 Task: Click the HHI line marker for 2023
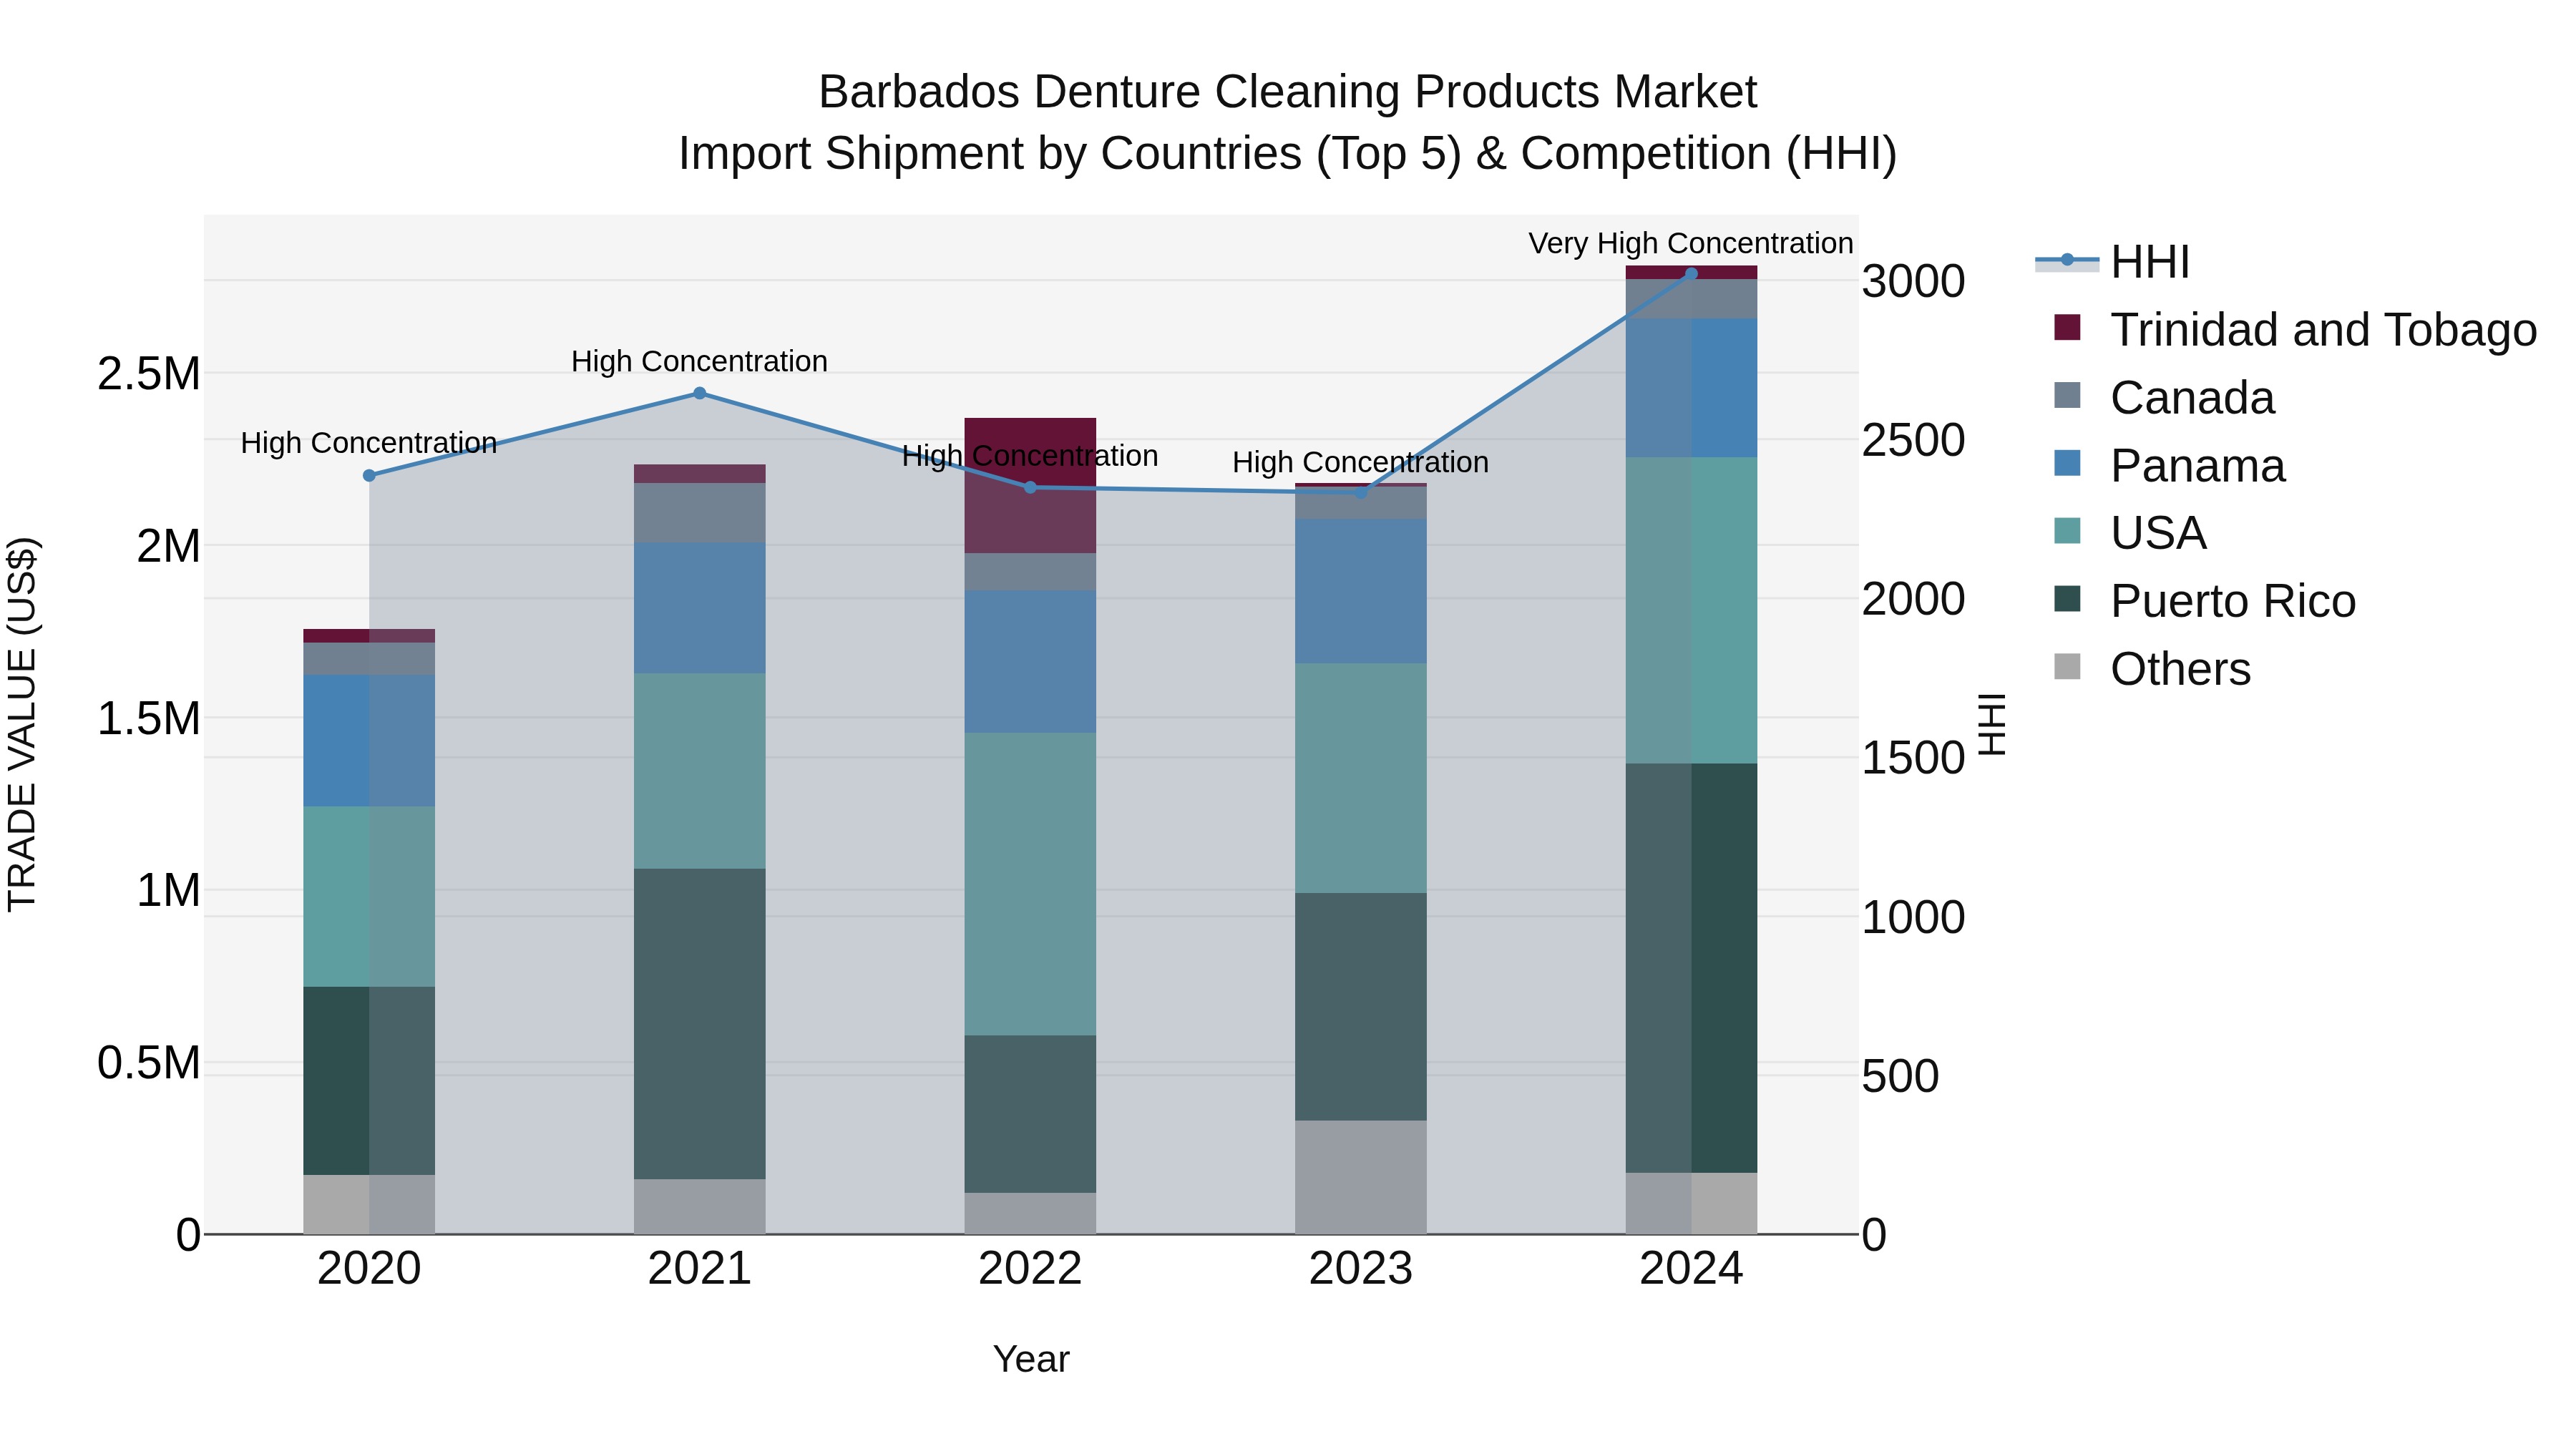coord(1361,493)
